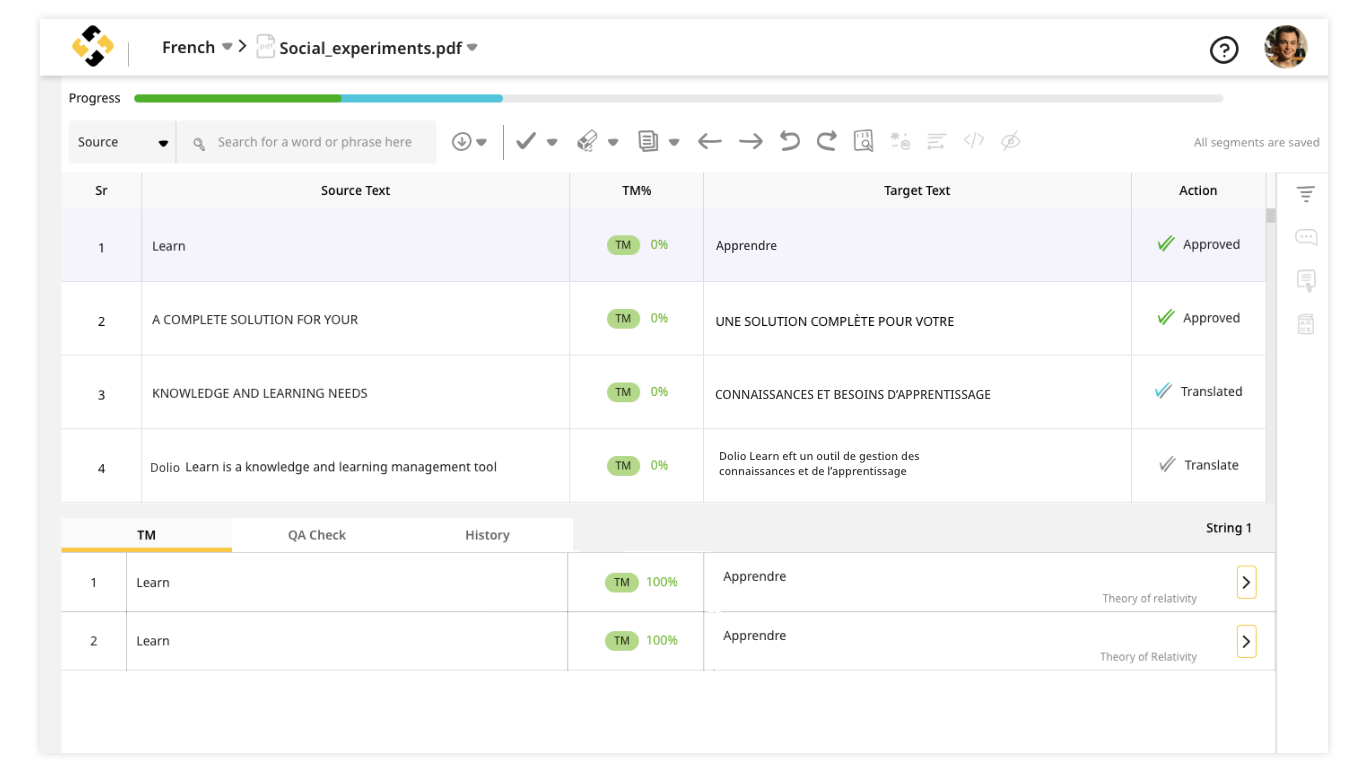Go to previous segment with left arrow
The image size is (1368, 772).
point(710,142)
